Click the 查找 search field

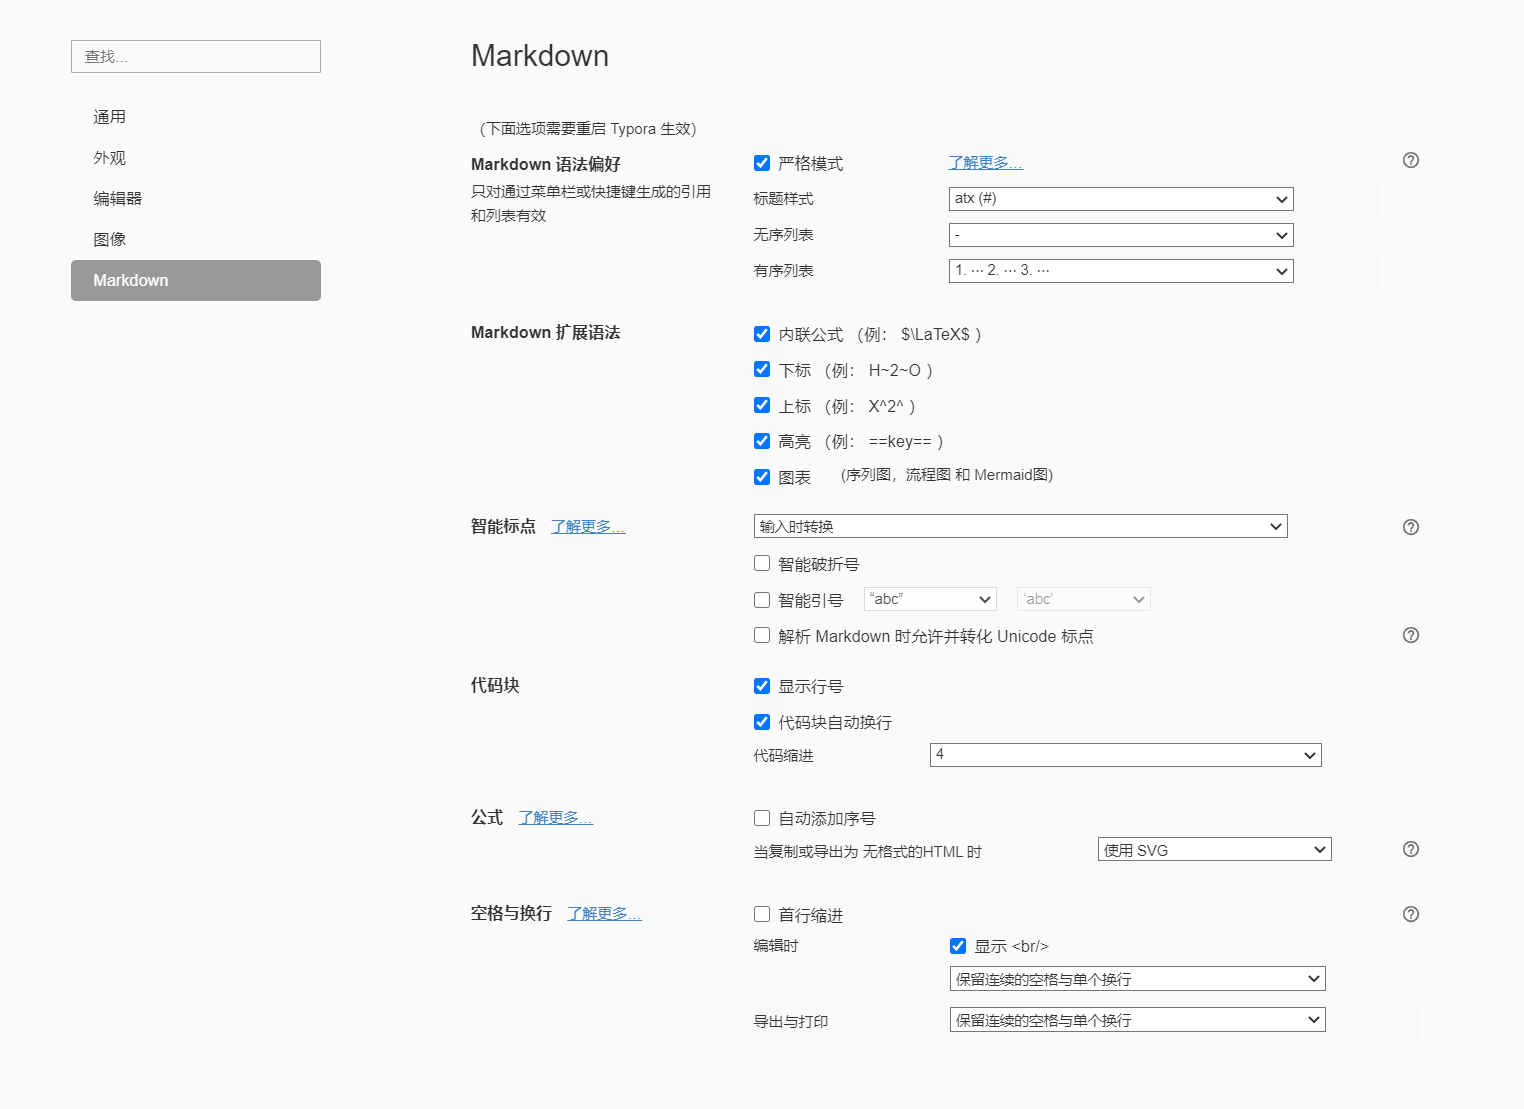[196, 57]
